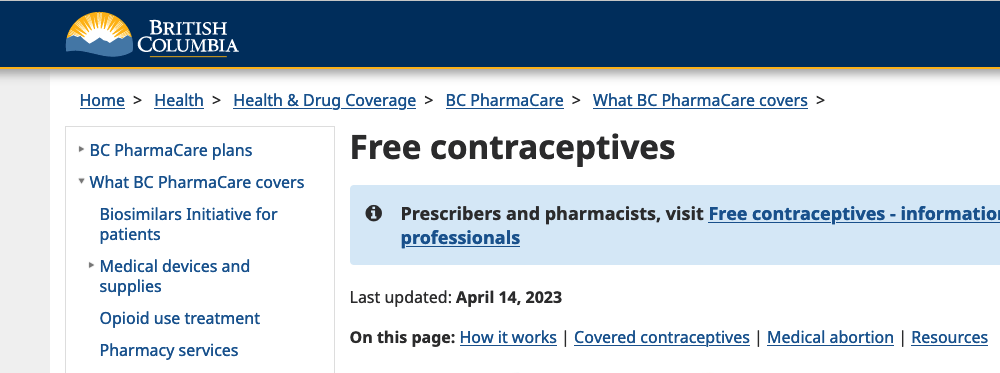Click the info icon in blue banner
The height and width of the screenshot is (373, 1000).
pyautogui.click(x=374, y=214)
